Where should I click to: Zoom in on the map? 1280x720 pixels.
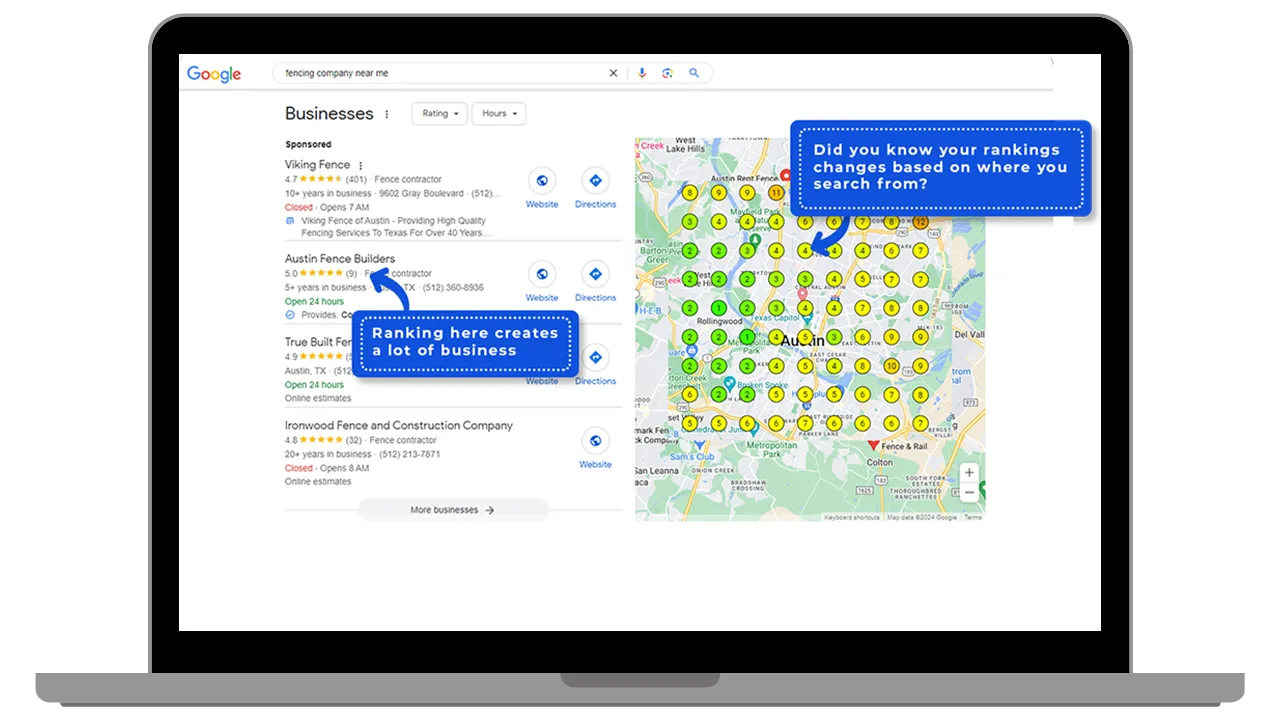[969, 473]
